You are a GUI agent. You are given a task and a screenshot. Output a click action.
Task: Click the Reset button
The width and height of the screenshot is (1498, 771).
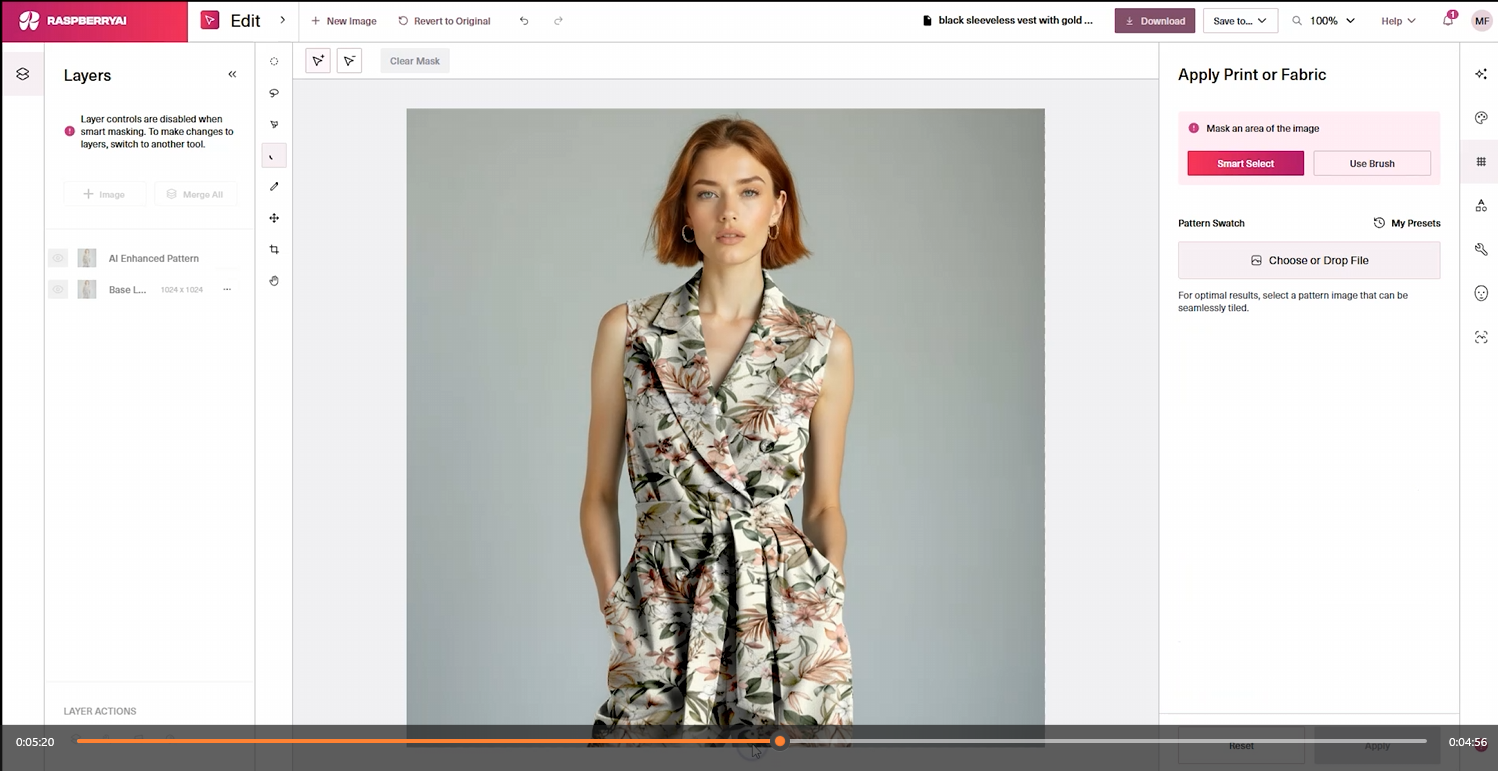pyautogui.click(x=1241, y=746)
